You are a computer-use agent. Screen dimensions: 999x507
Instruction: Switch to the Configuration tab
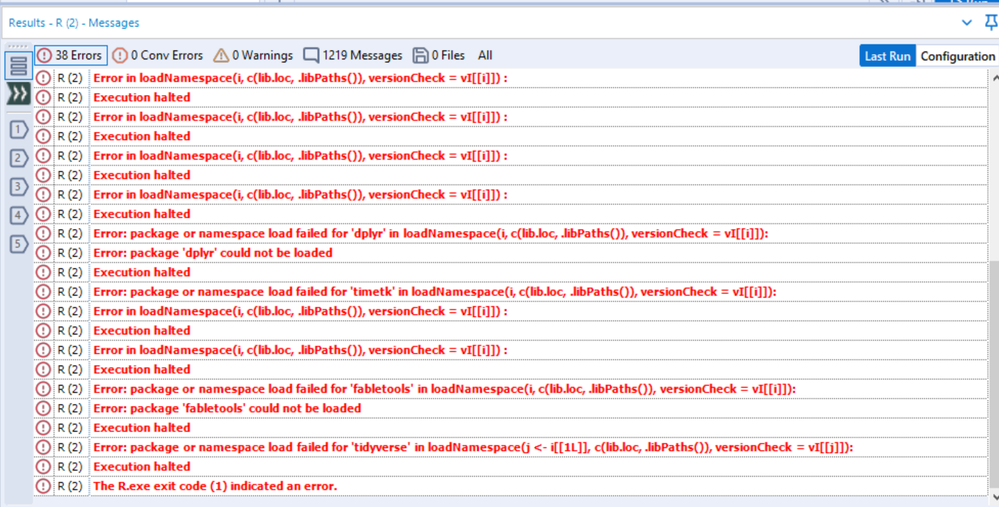point(957,56)
